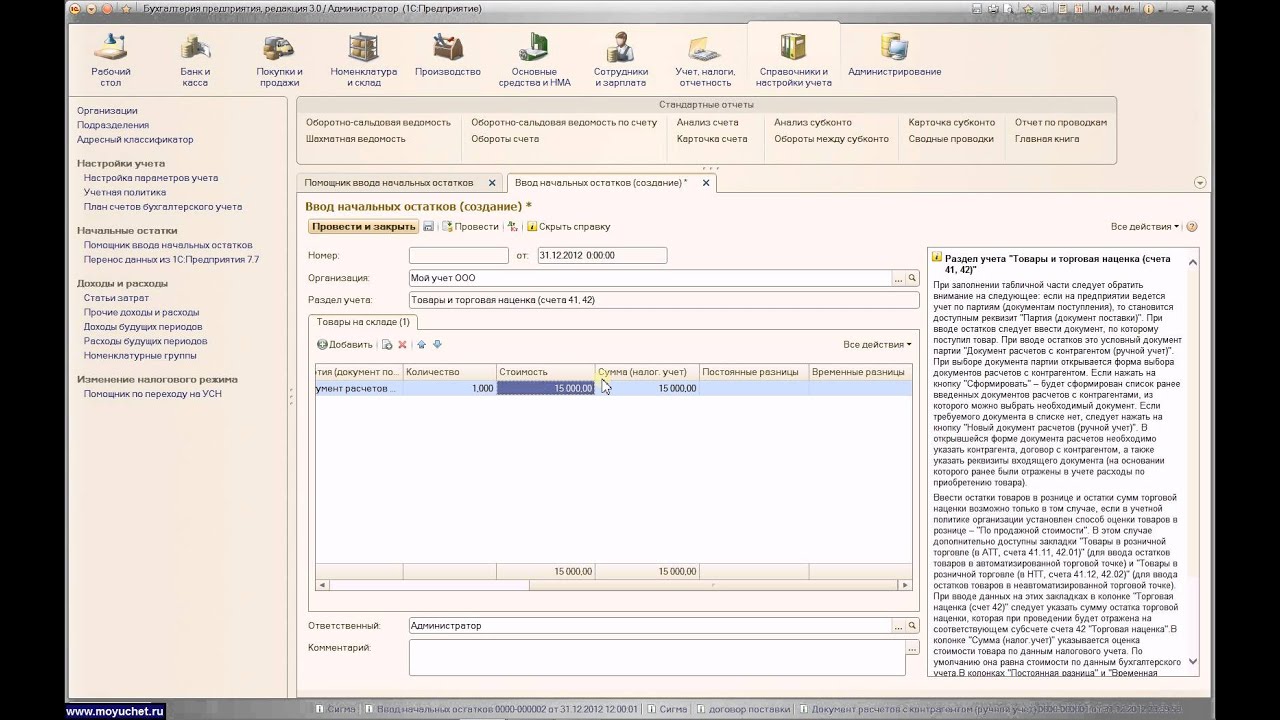Click magnifier button of Ответственный field
Image resolution: width=1280 pixels, height=720 pixels.
click(912, 626)
